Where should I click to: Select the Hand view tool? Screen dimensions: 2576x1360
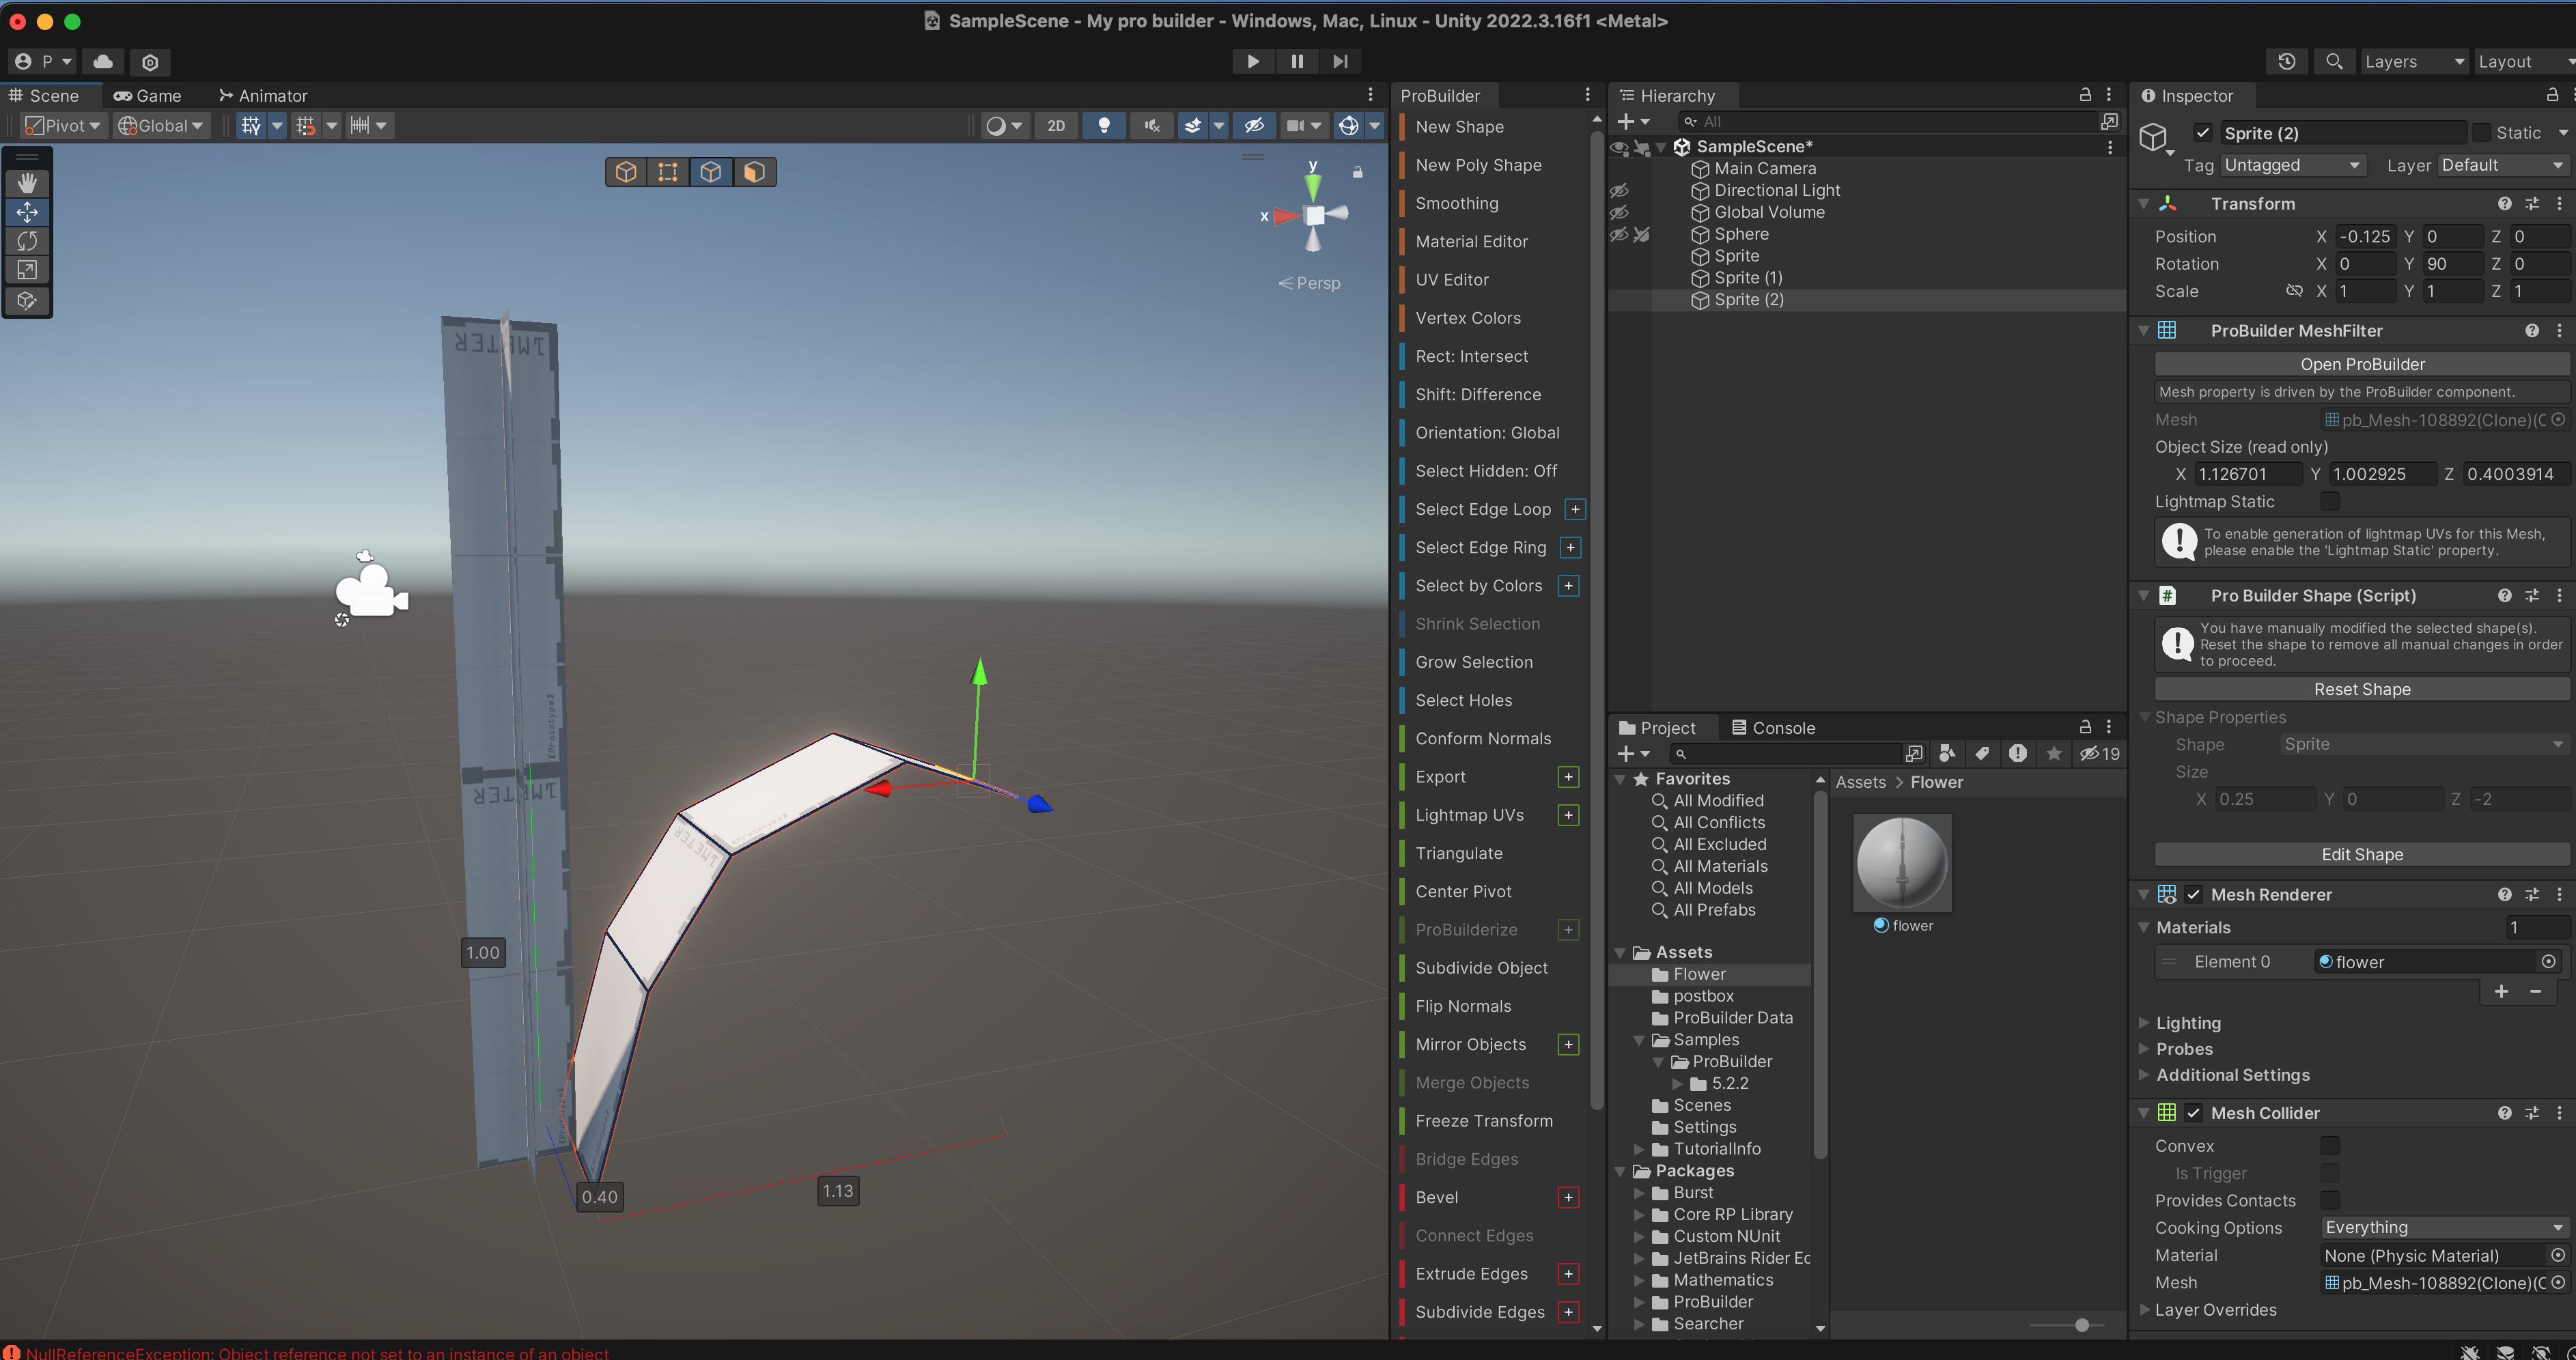pos(27,182)
